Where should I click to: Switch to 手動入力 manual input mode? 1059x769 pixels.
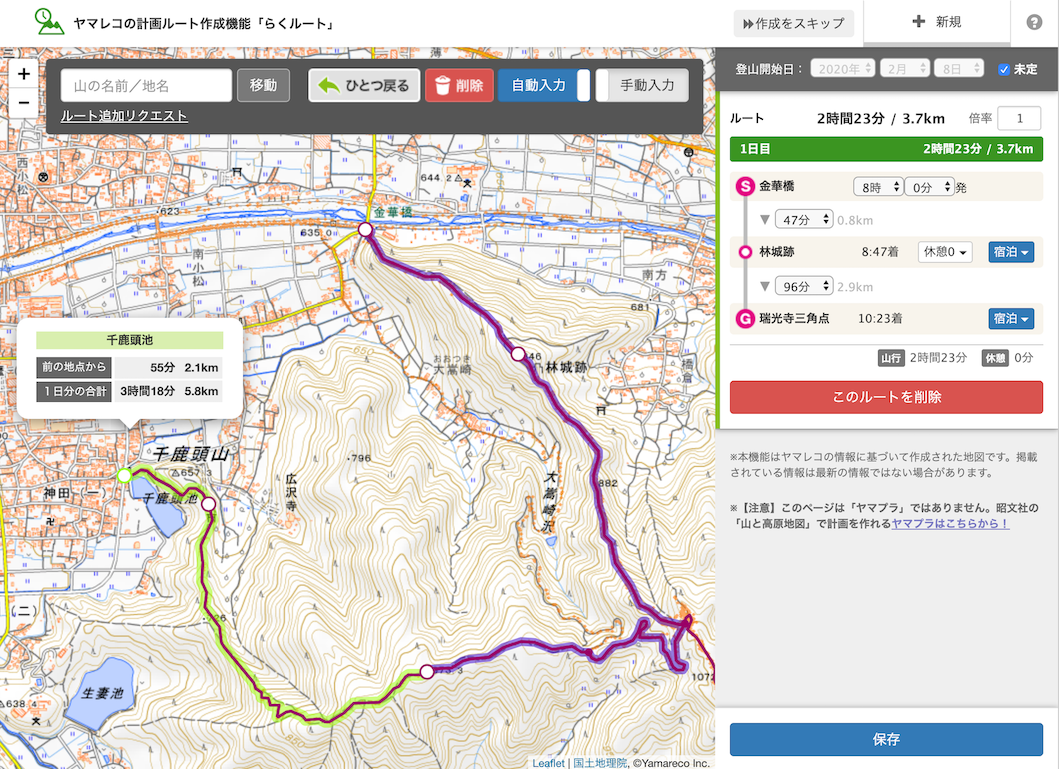pos(642,86)
